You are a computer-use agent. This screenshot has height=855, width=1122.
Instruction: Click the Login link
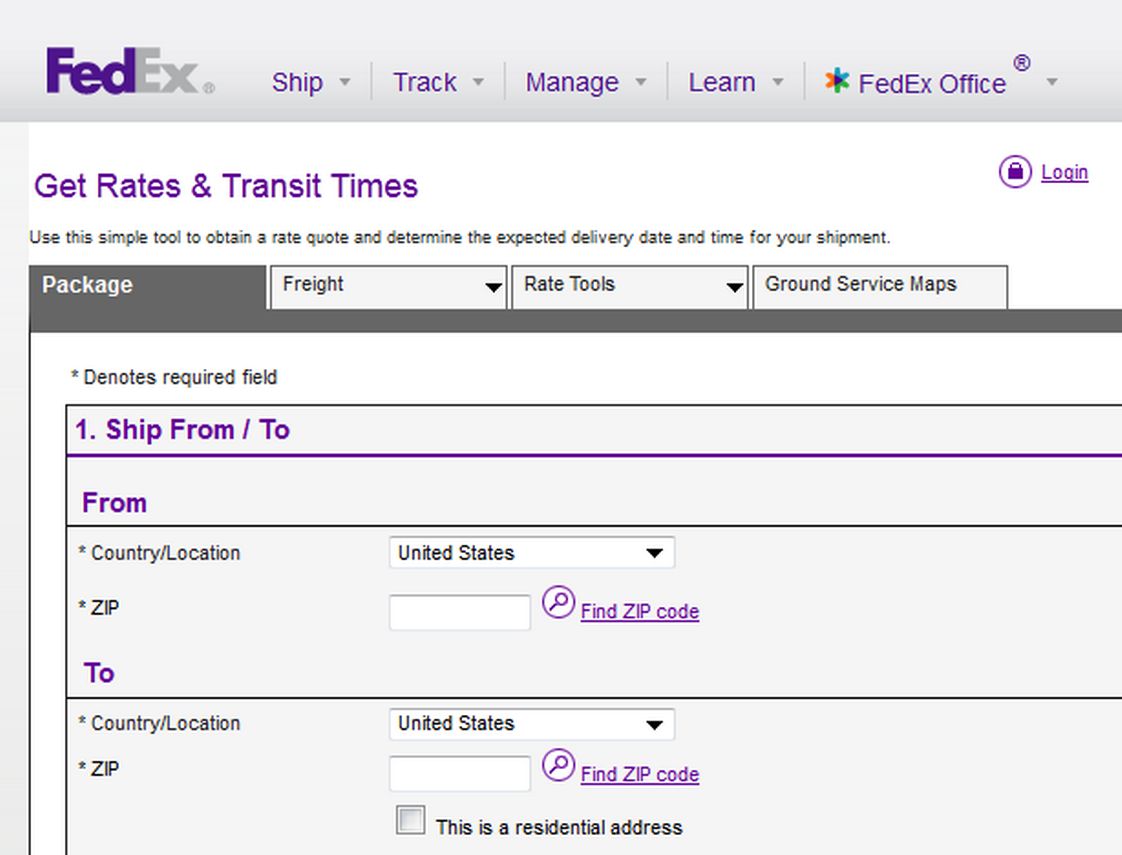point(1064,172)
